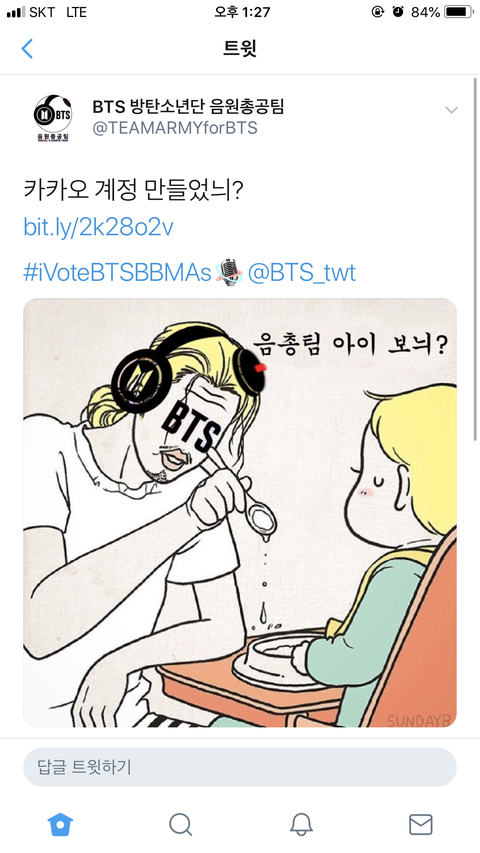Open the Notifications bell tab
The height and width of the screenshot is (853, 480).
pos(300,824)
